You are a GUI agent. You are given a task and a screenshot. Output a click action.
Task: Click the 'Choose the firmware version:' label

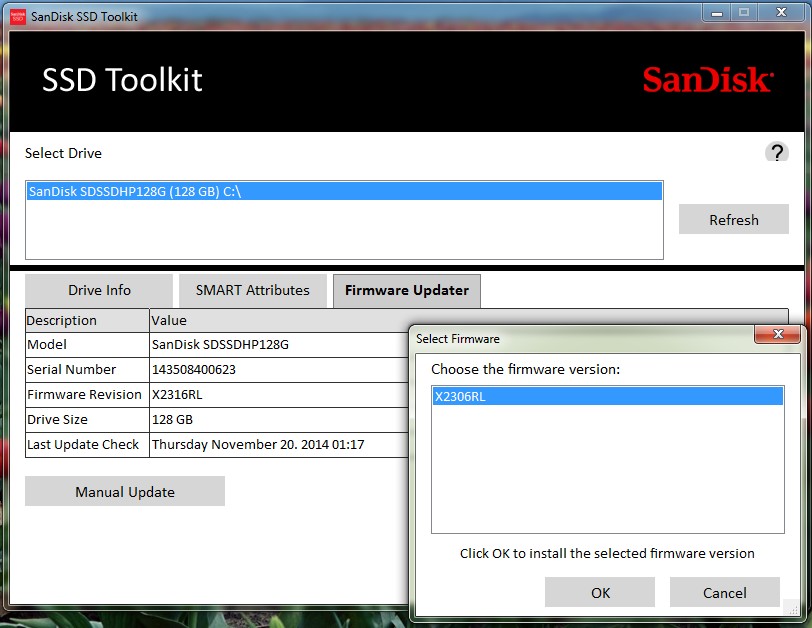pos(525,369)
